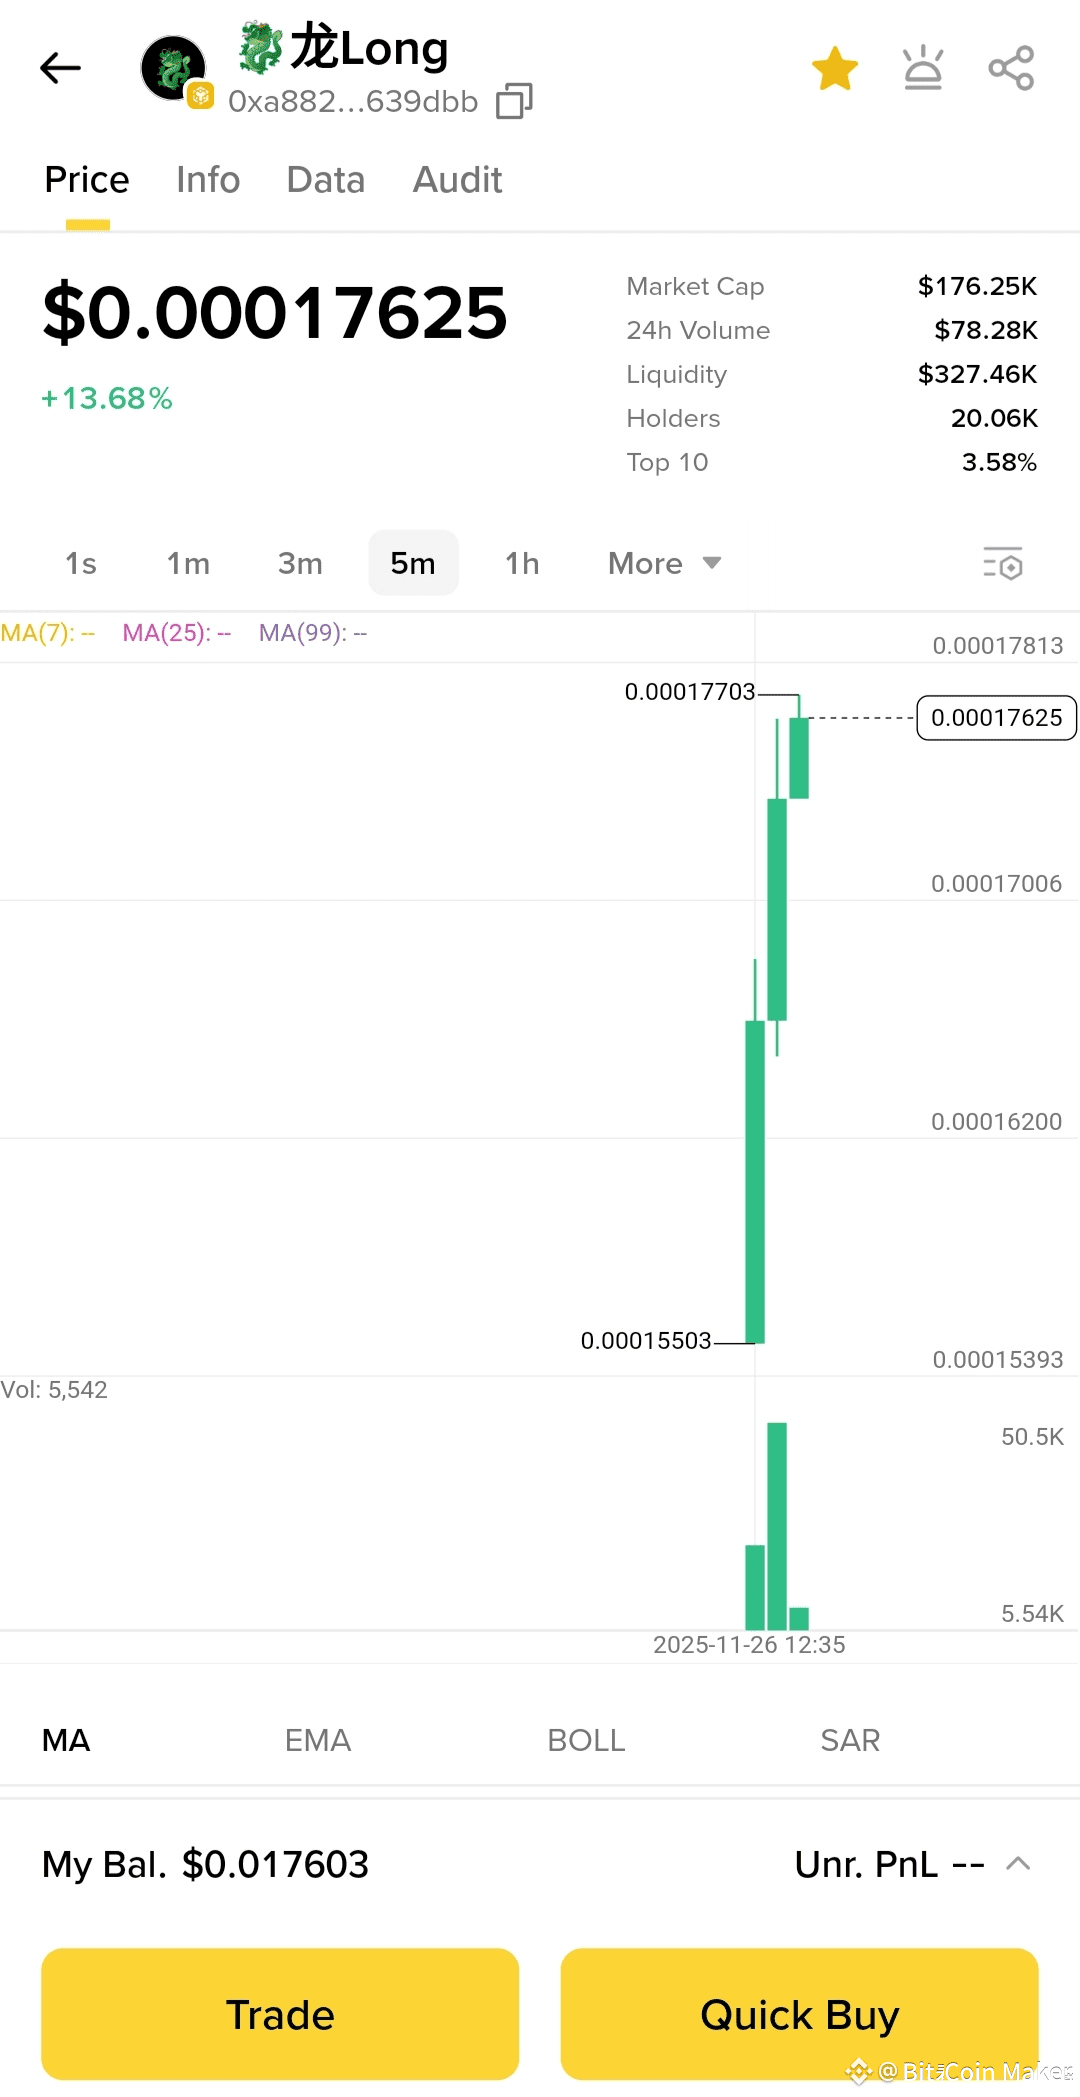The width and height of the screenshot is (1080, 2097).
Task: Open the Data tab
Action: click(x=326, y=180)
